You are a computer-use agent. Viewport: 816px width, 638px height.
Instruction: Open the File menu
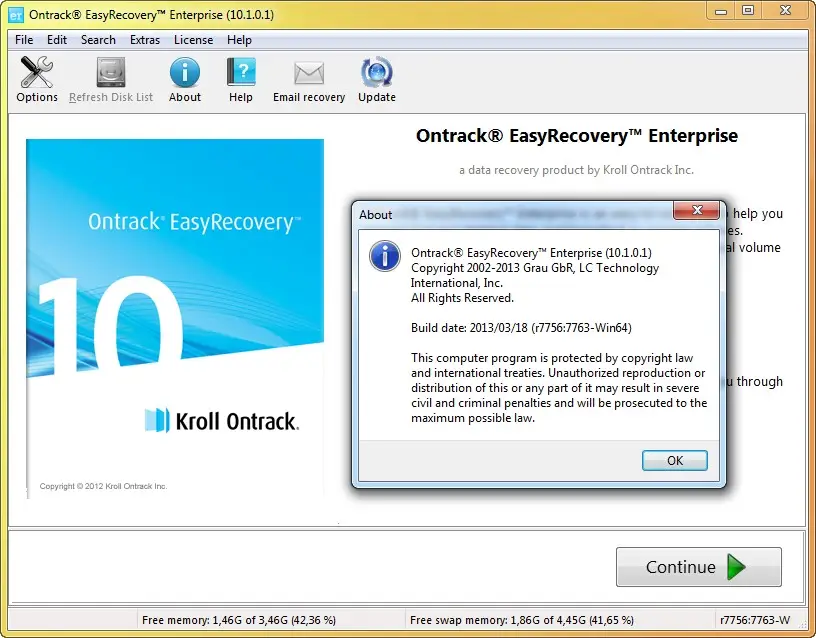24,40
